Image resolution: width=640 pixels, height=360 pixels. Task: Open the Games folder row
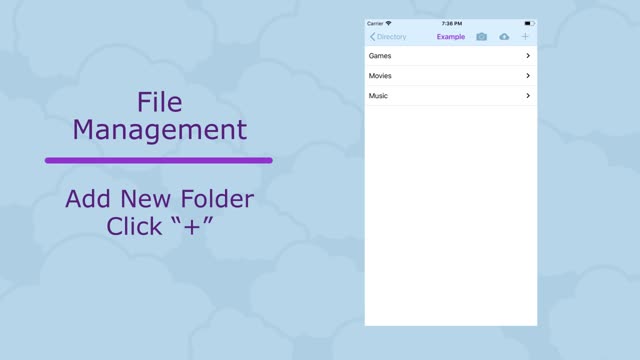pyautogui.click(x=451, y=56)
